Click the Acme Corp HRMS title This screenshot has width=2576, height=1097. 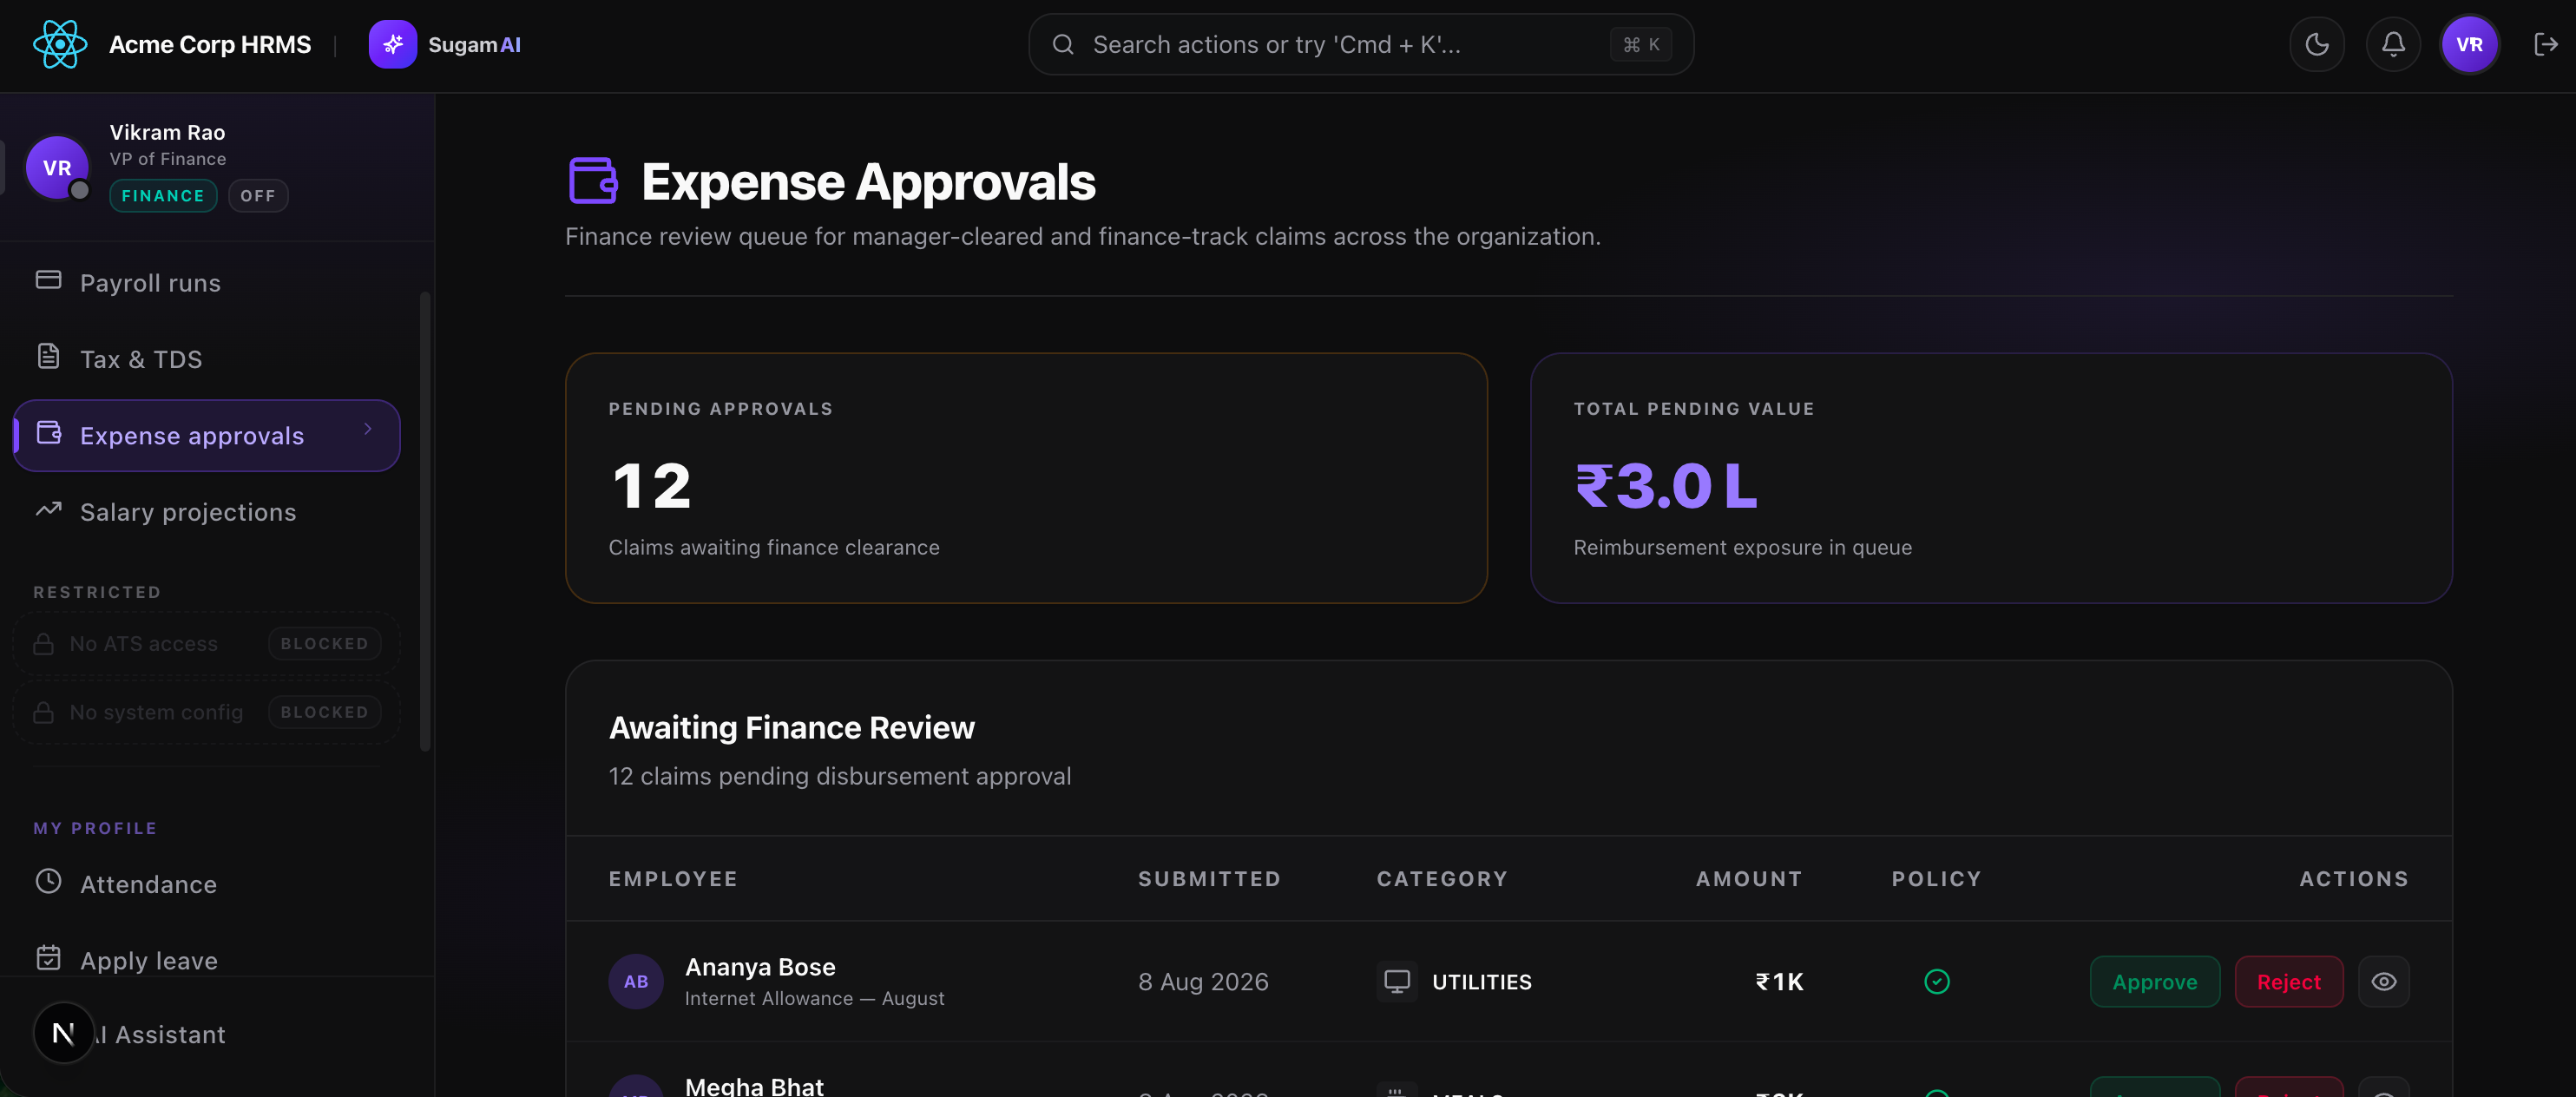[210, 44]
